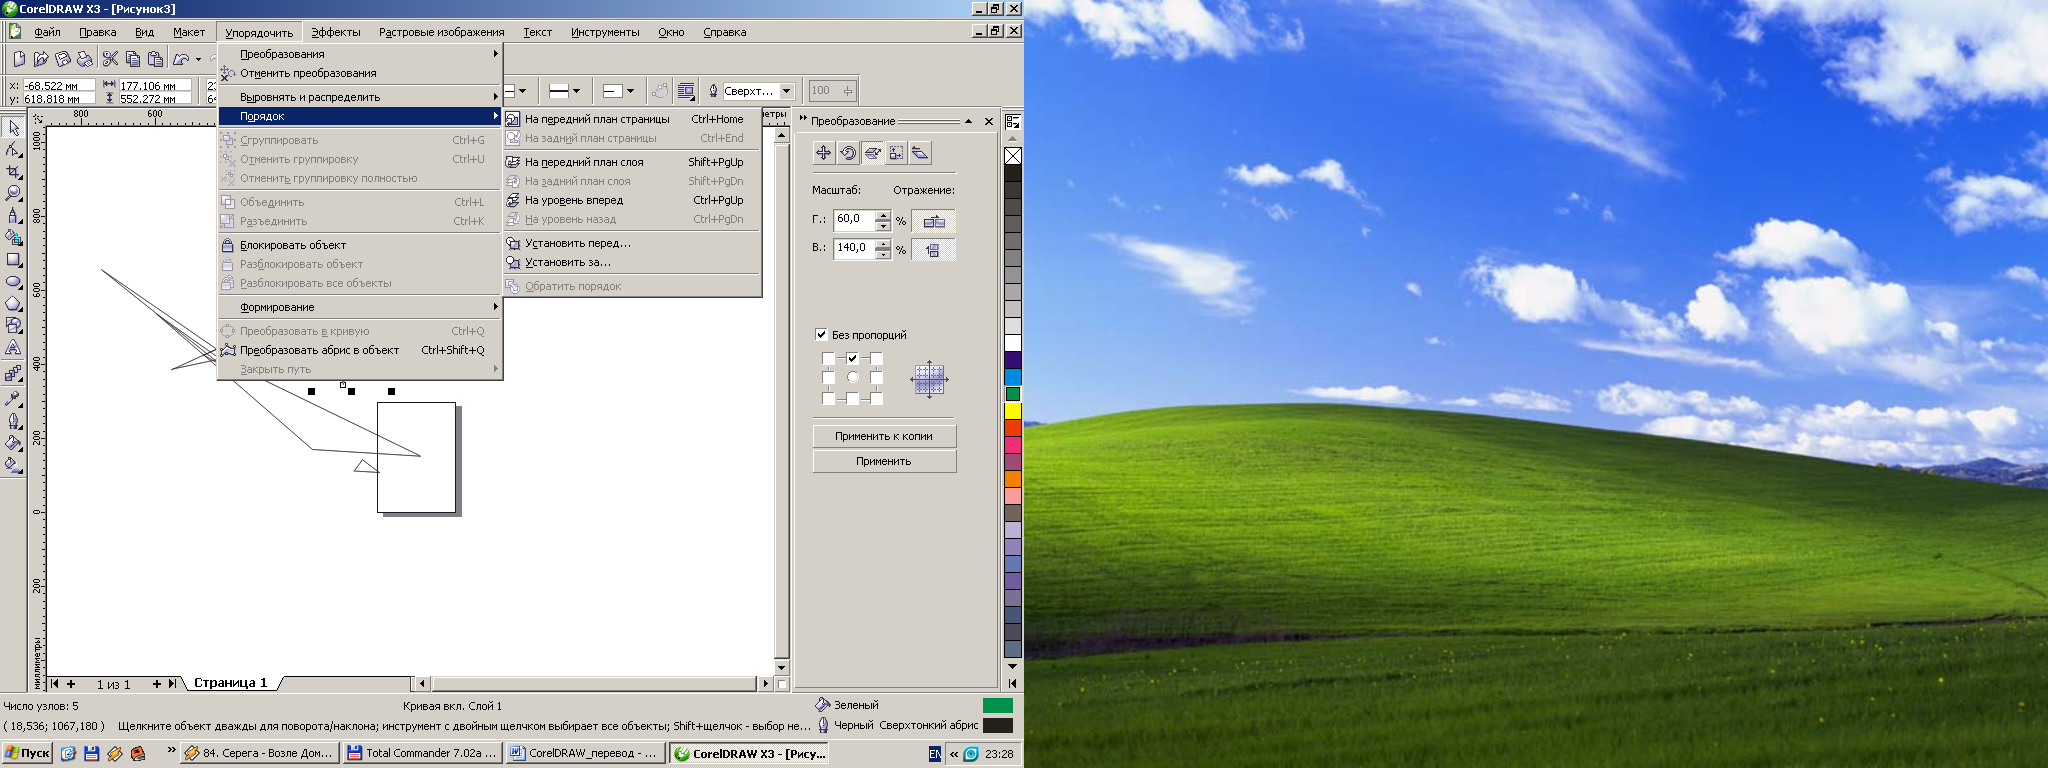Open Position tab in Transformation docker
This screenshot has height=768, width=2048.
[x=823, y=153]
